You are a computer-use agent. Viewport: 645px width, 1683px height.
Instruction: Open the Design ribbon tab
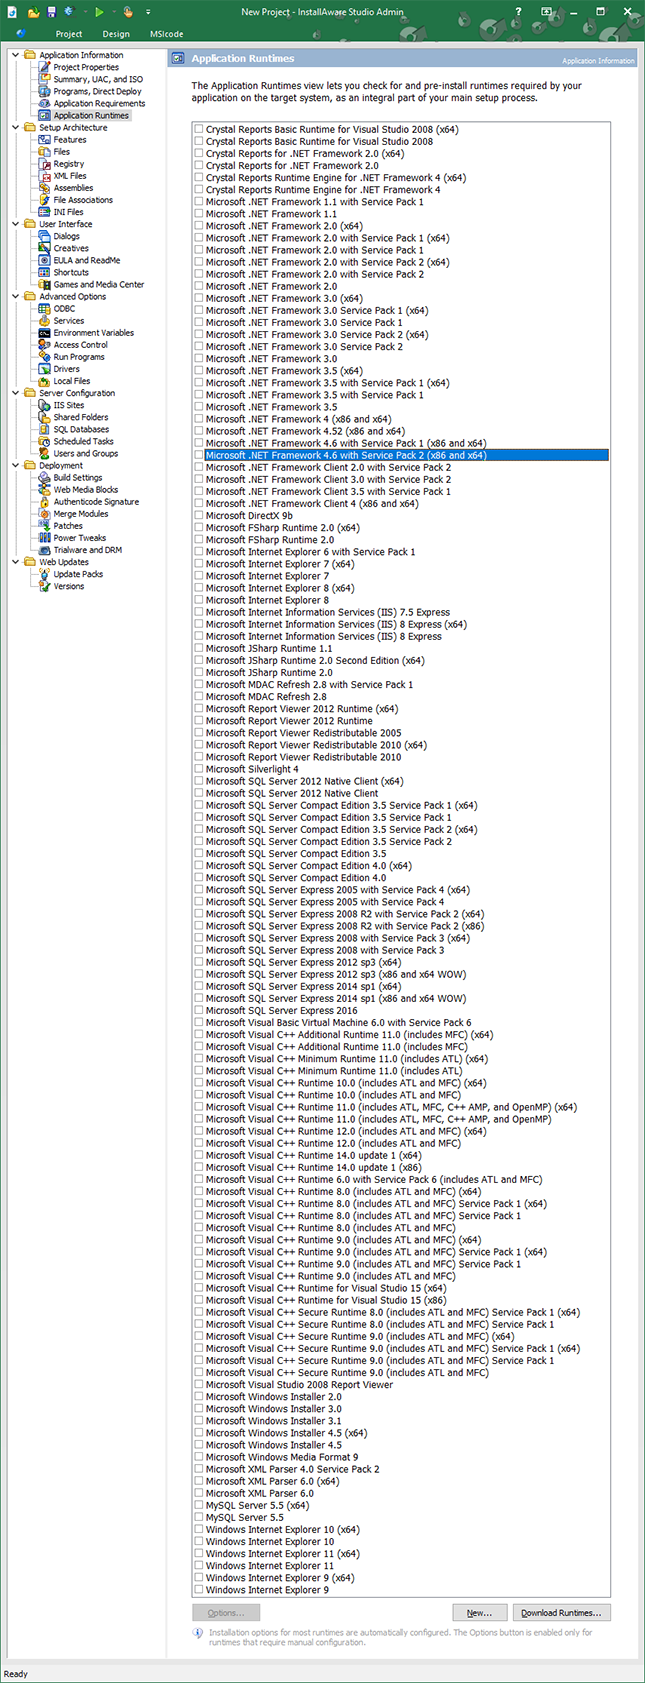coord(116,34)
